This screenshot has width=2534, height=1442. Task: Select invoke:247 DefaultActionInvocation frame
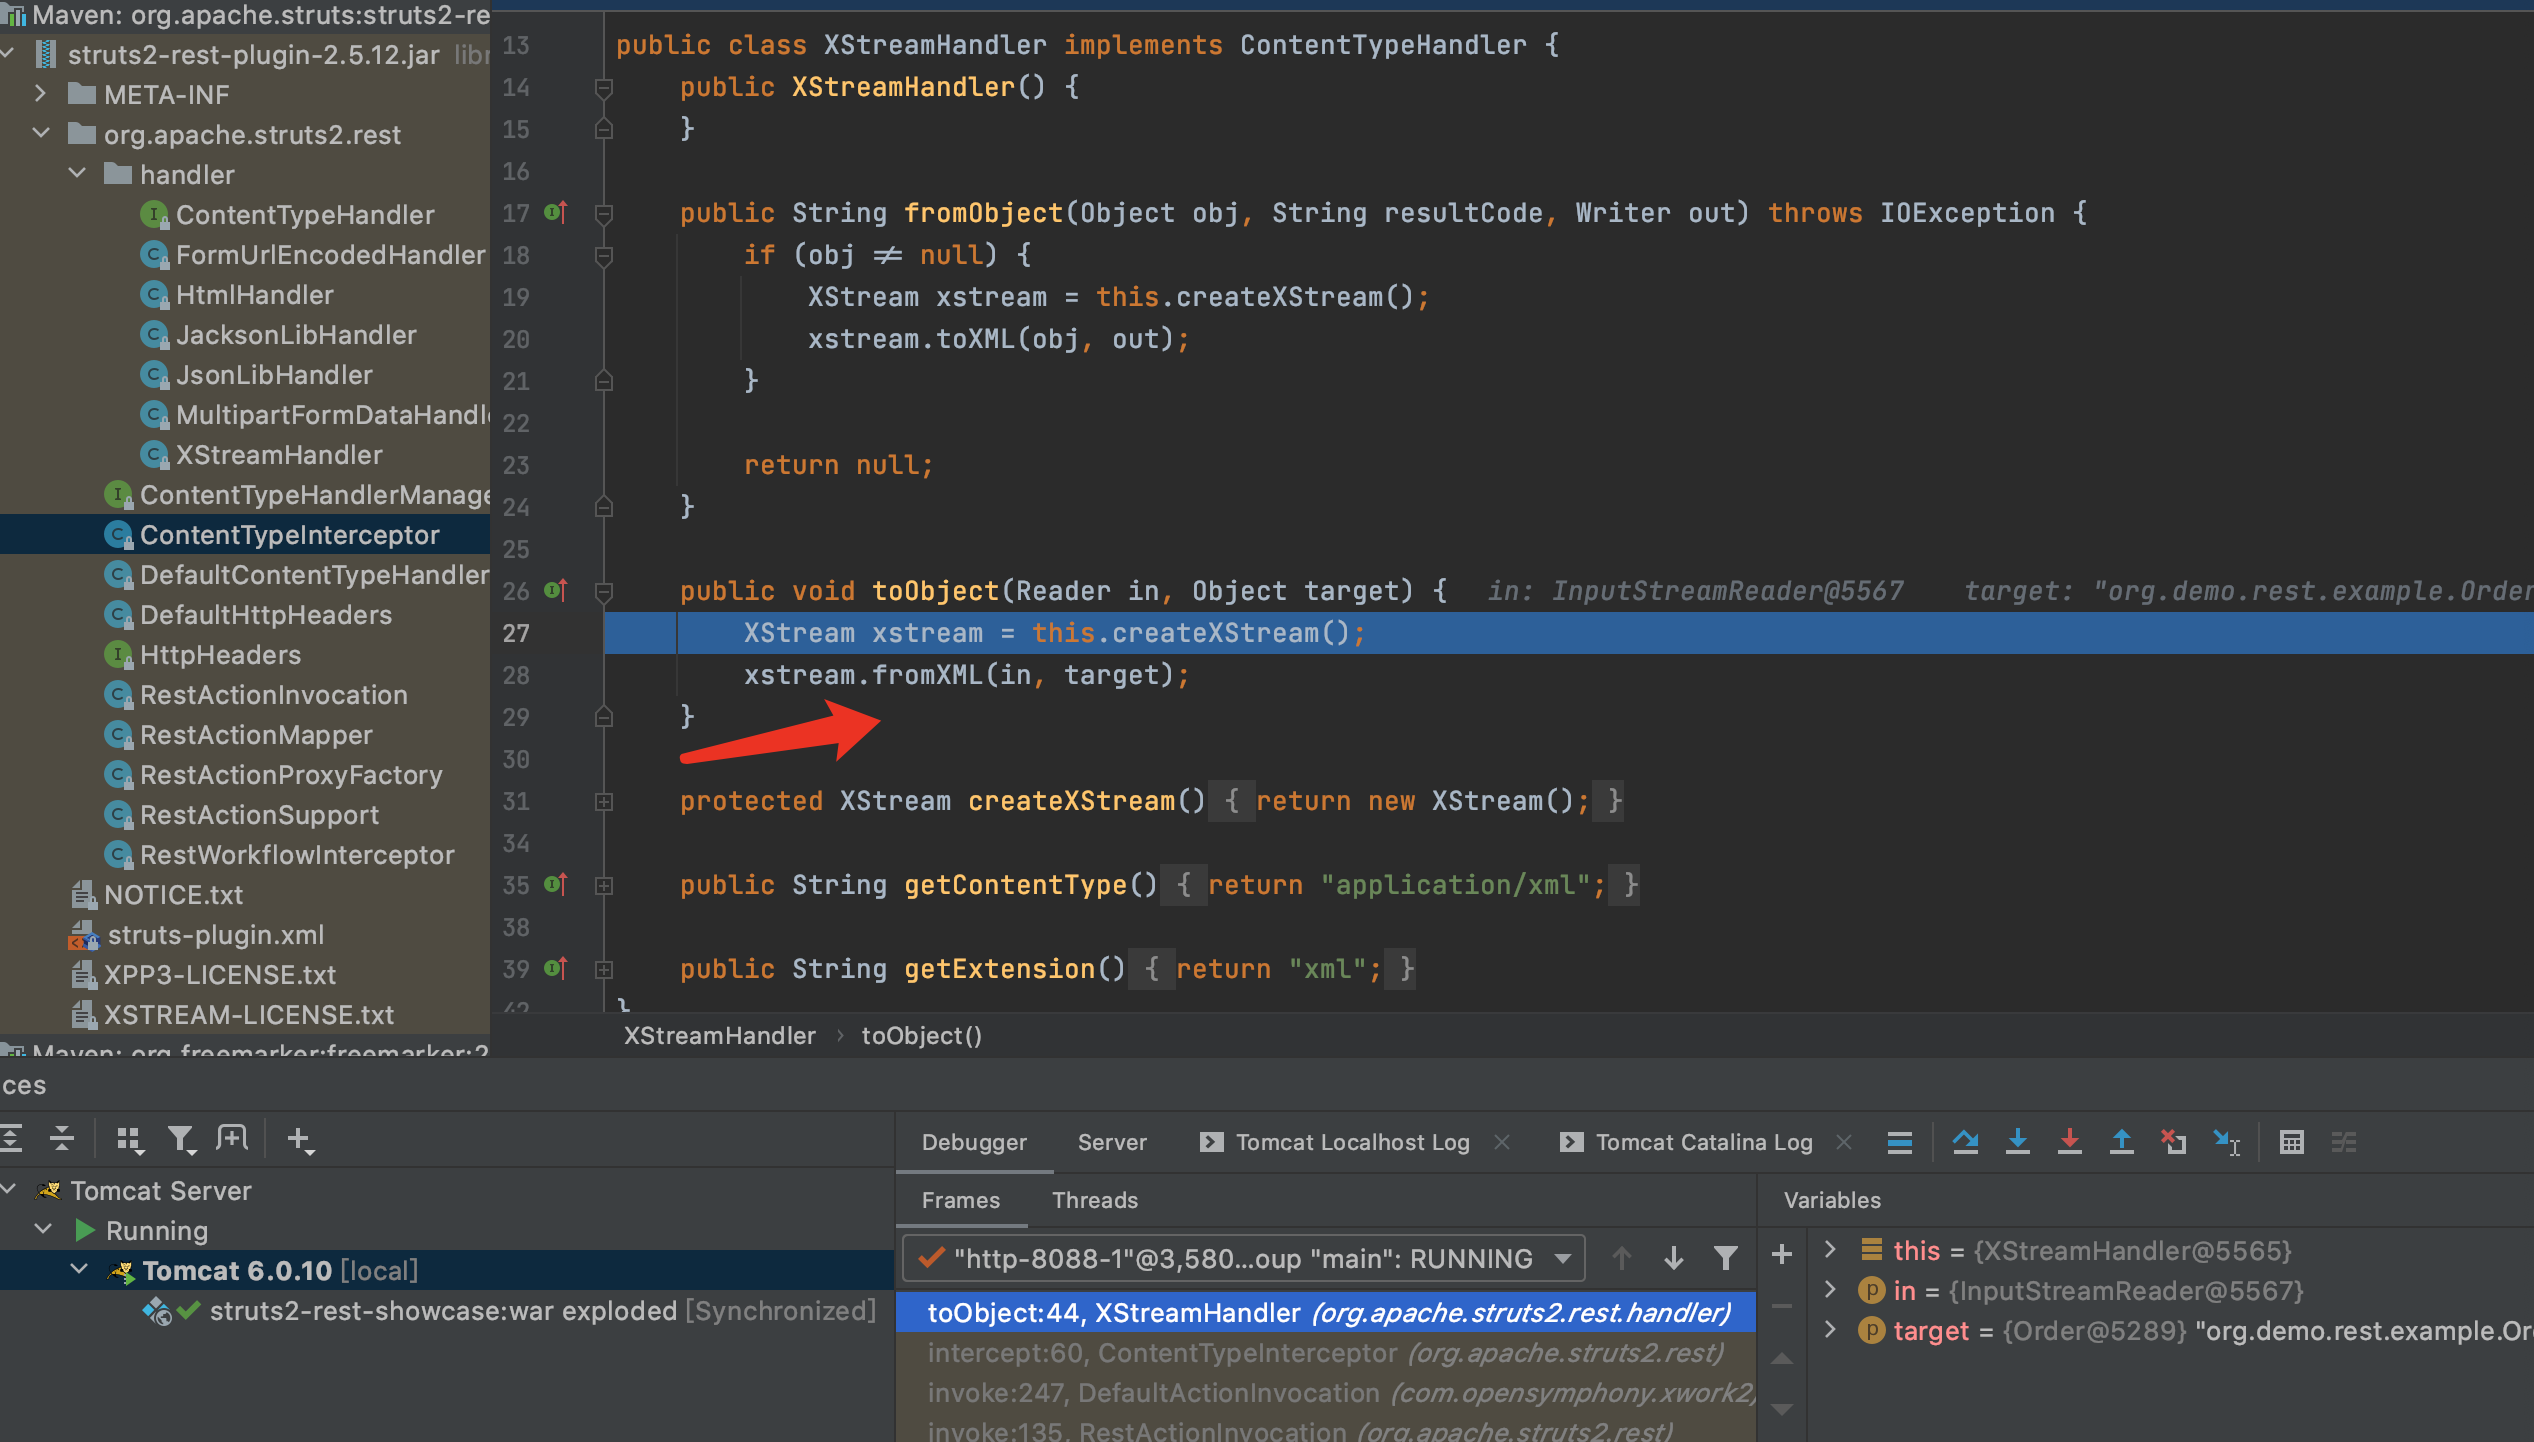point(1326,1392)
